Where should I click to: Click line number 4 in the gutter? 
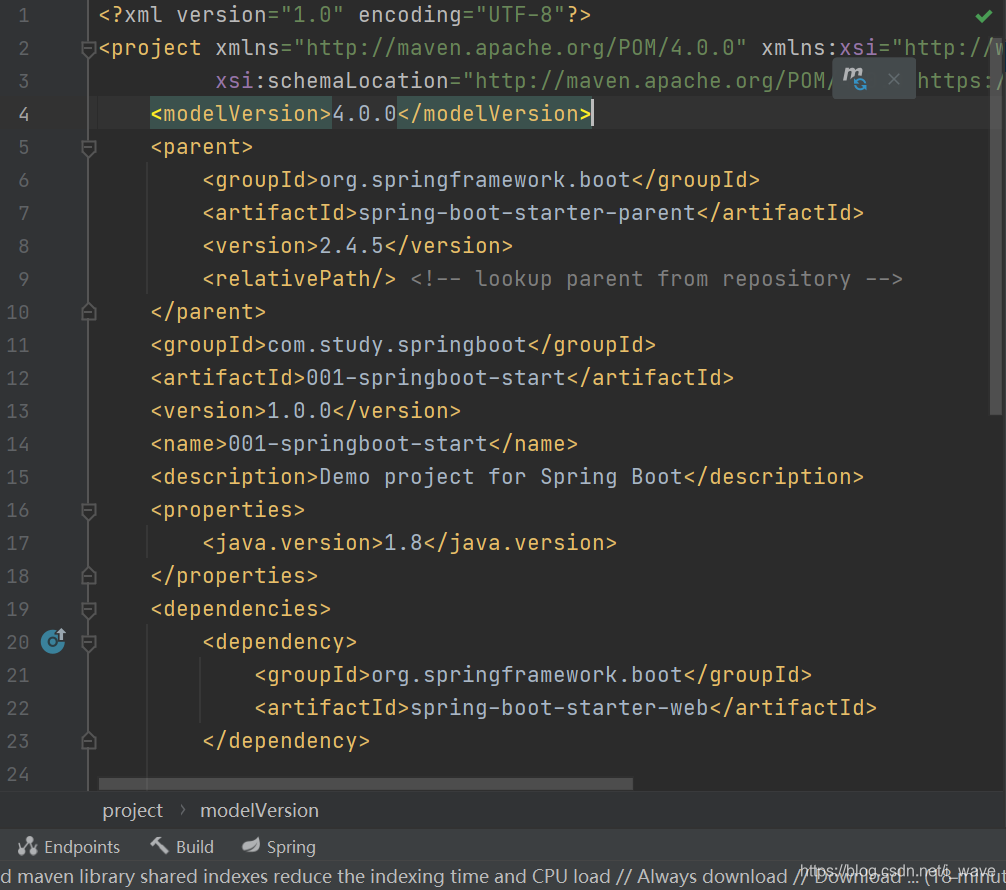coord(24,114)
